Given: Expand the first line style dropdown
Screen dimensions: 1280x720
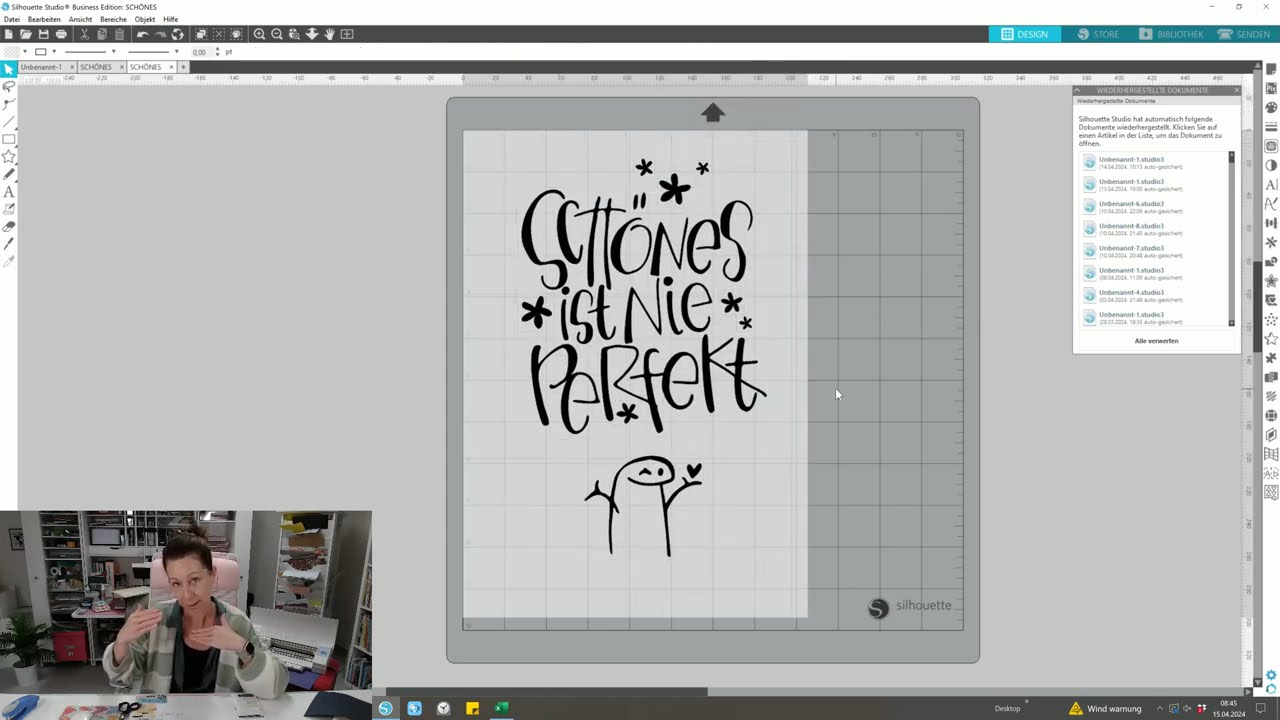Looking at the screenshot, I should point(114,52).
